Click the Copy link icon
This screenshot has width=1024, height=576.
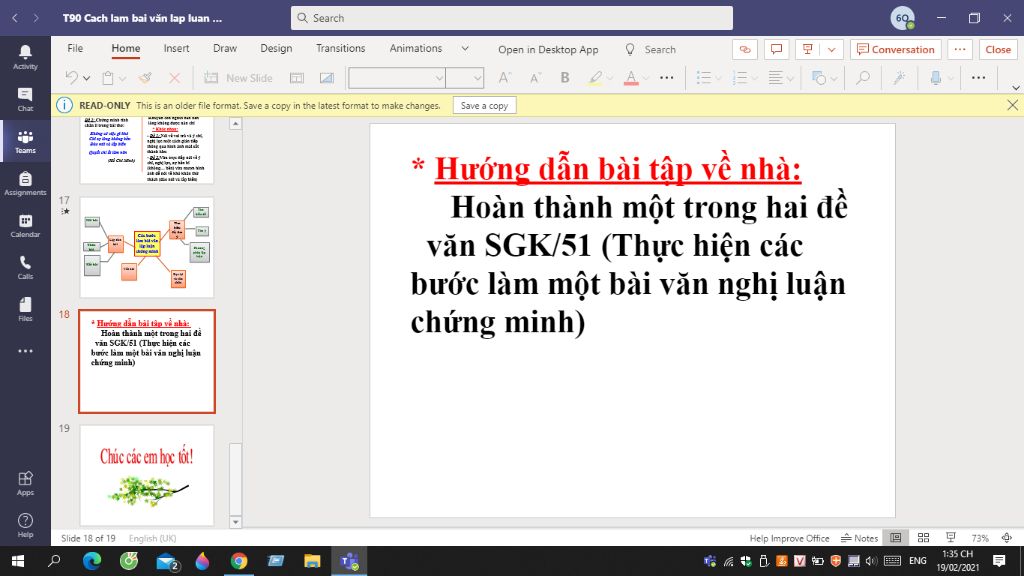(x=745, y=50)
